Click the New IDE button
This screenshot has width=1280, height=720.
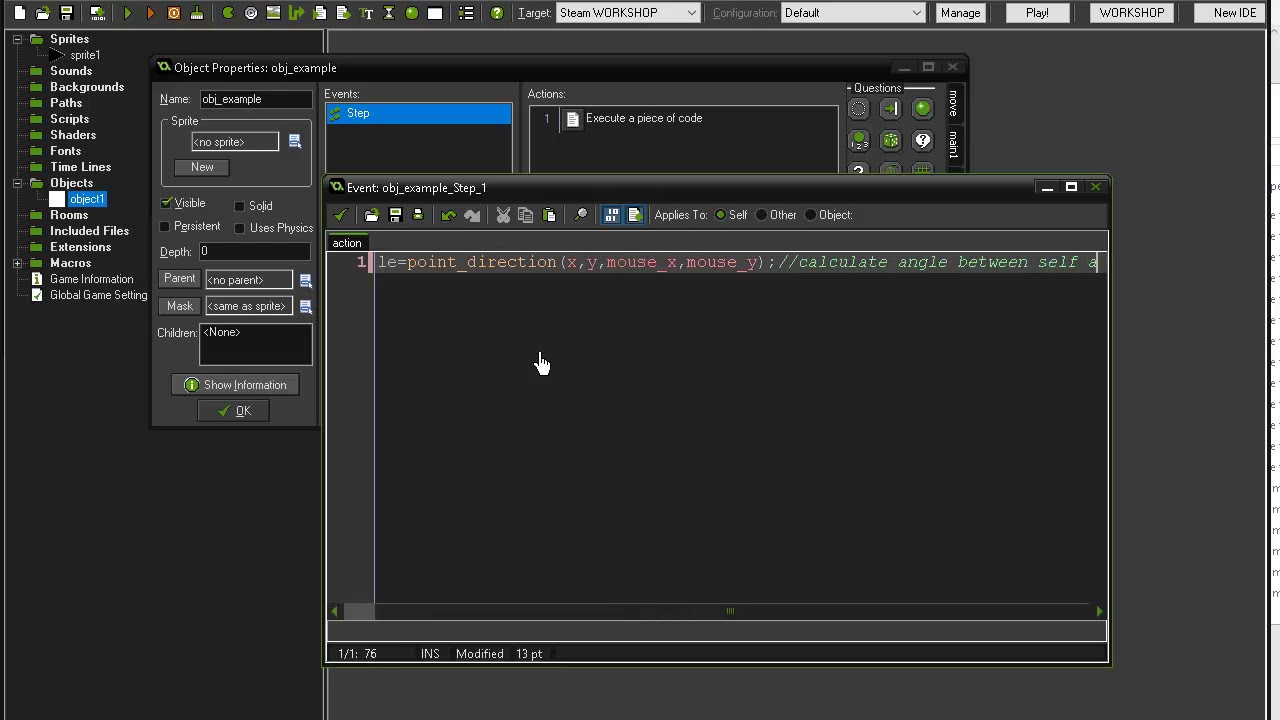[x=1235, y=13]
